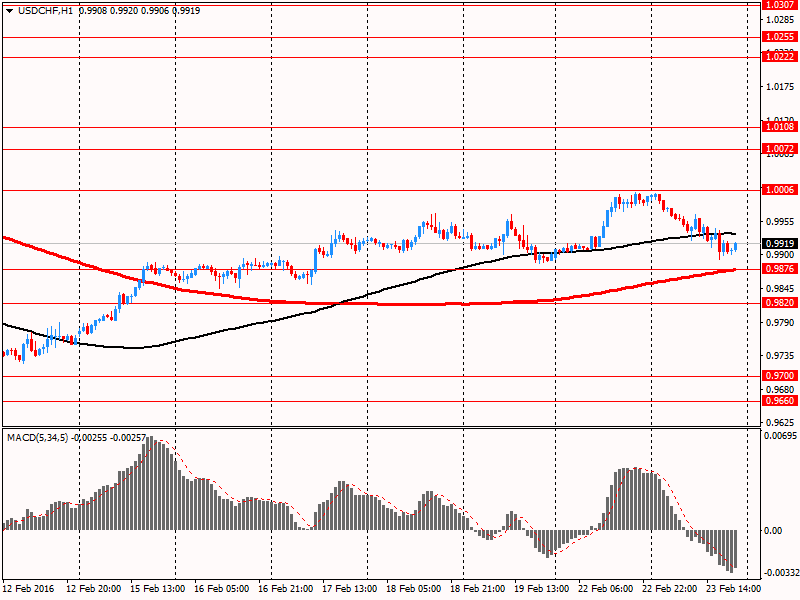Select the 23 Feb 14:00 time axis label
The height and width of the screenshot is (600, 800).
pyautogui.click(x=733, y=588)
